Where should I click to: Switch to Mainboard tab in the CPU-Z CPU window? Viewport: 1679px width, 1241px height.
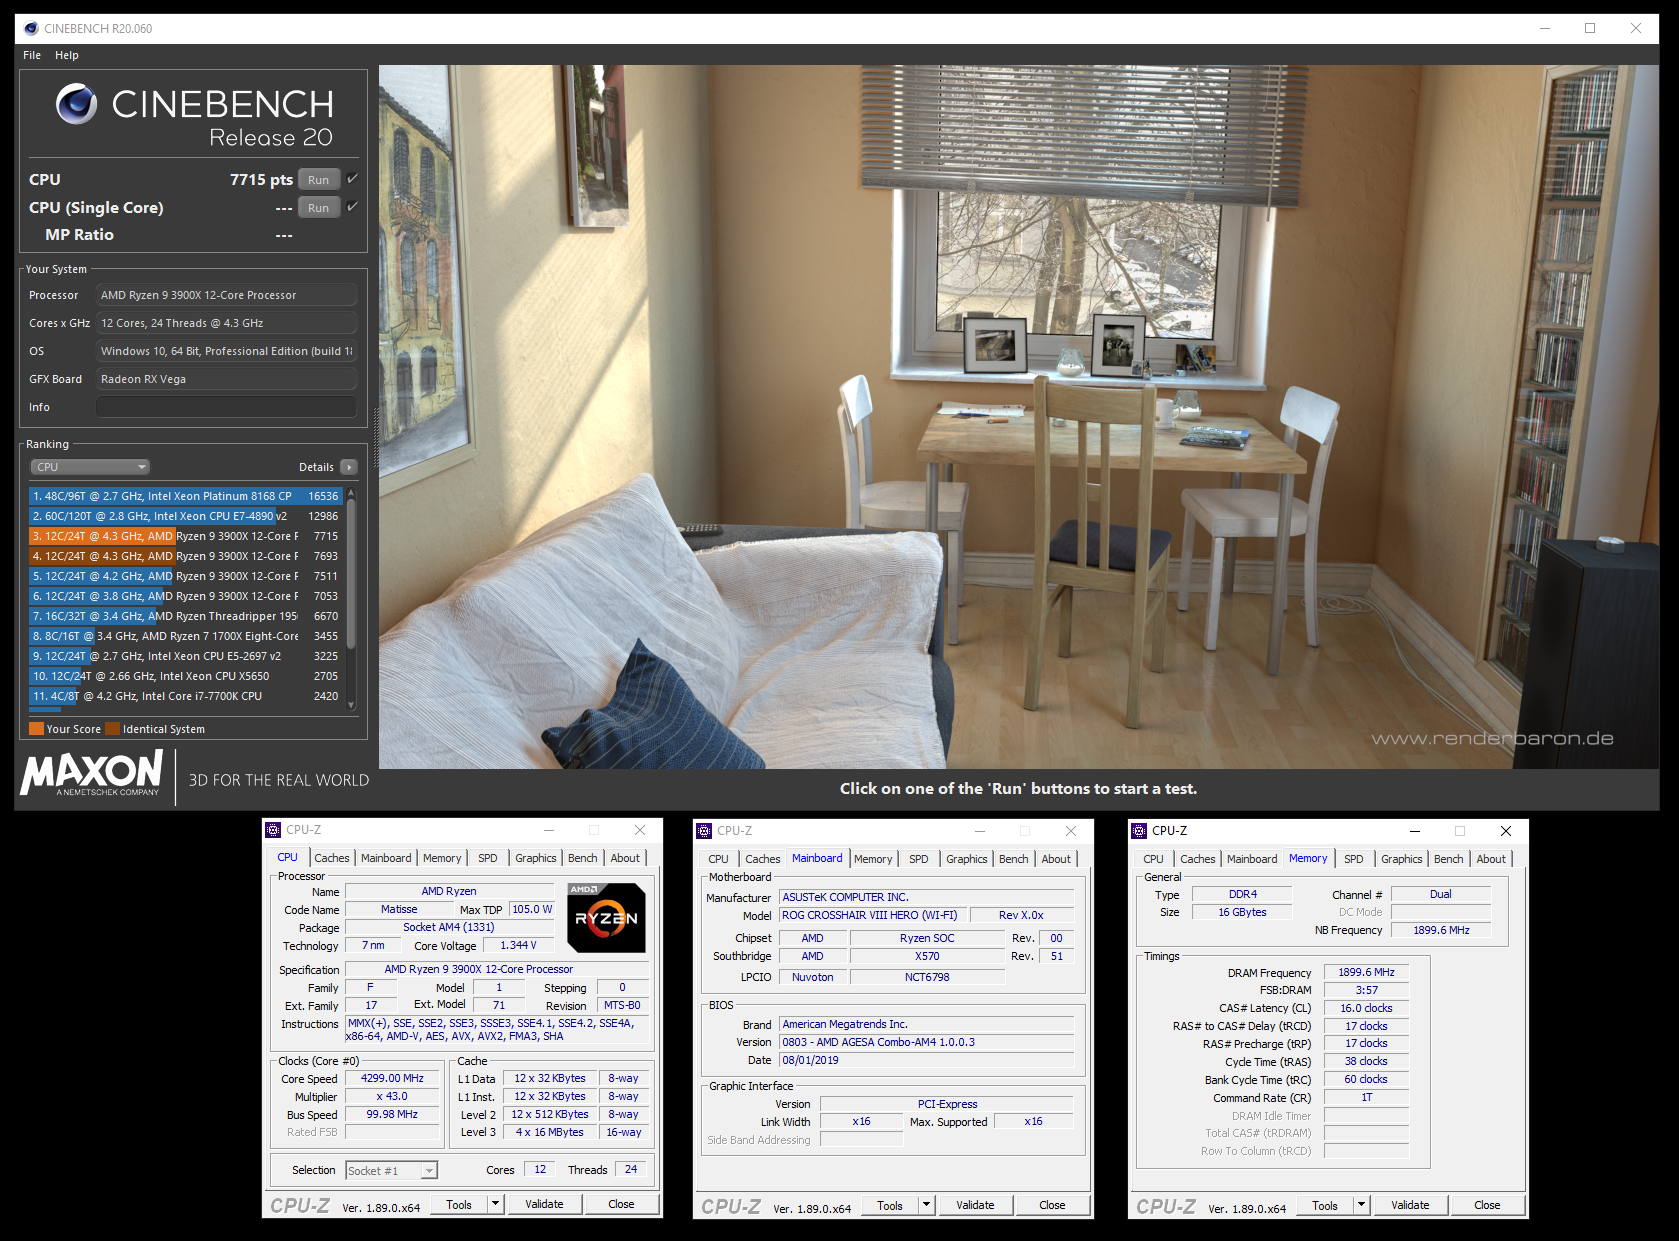pos(386,858)
